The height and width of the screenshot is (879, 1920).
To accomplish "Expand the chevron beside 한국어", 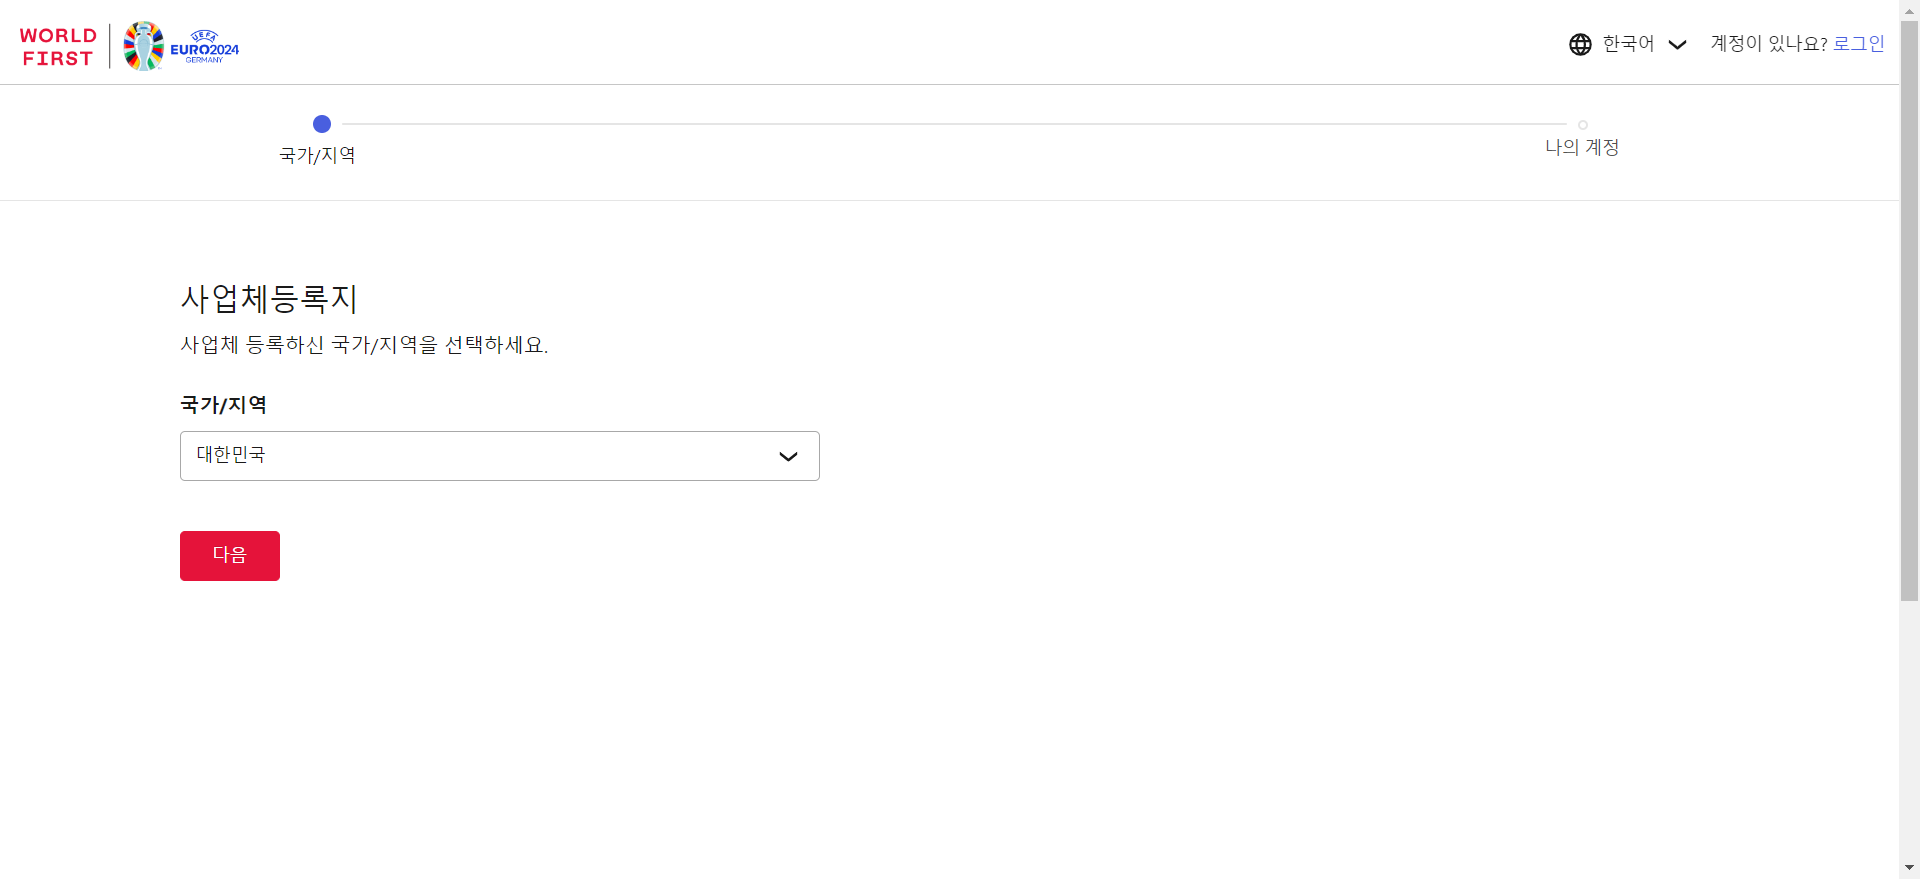I will [x=1677, y=44].
